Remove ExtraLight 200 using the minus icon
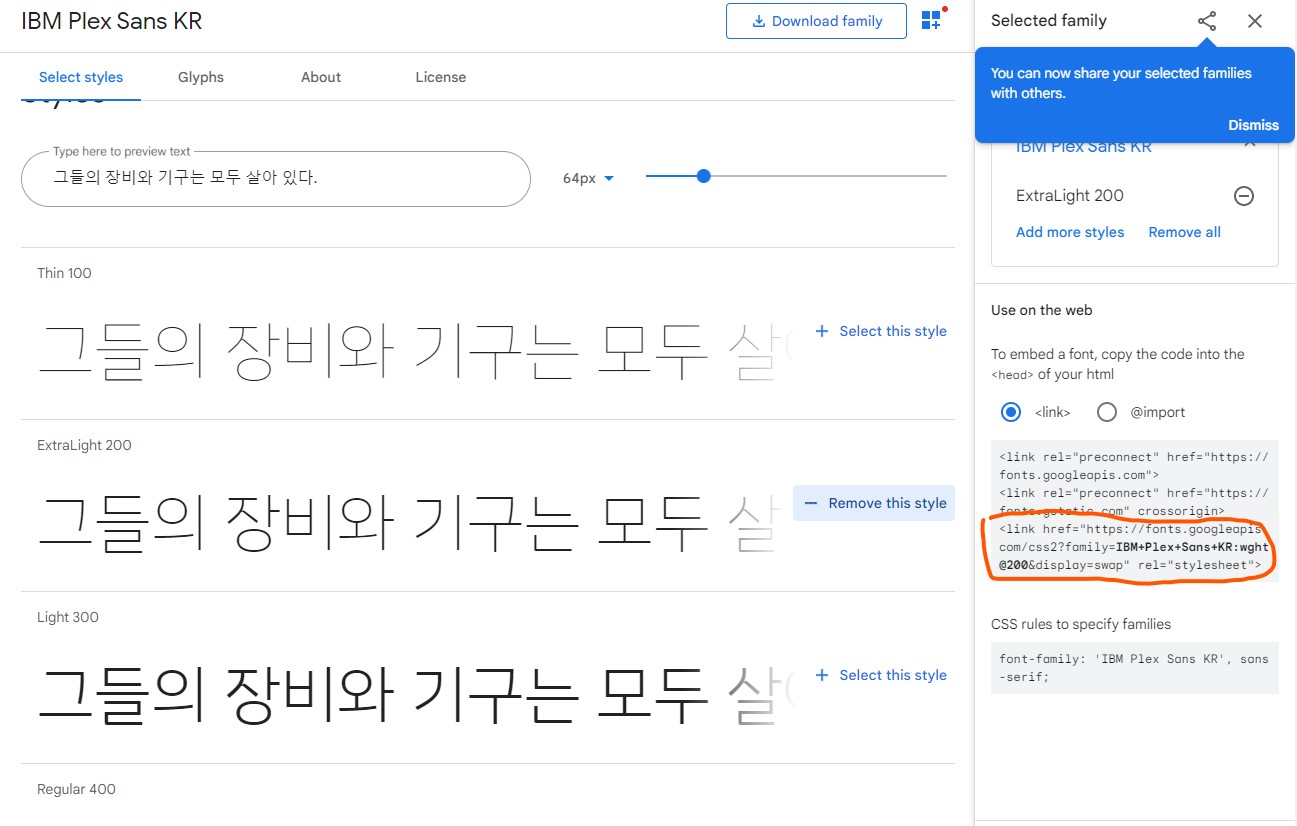 click(x=1244, y=196)
